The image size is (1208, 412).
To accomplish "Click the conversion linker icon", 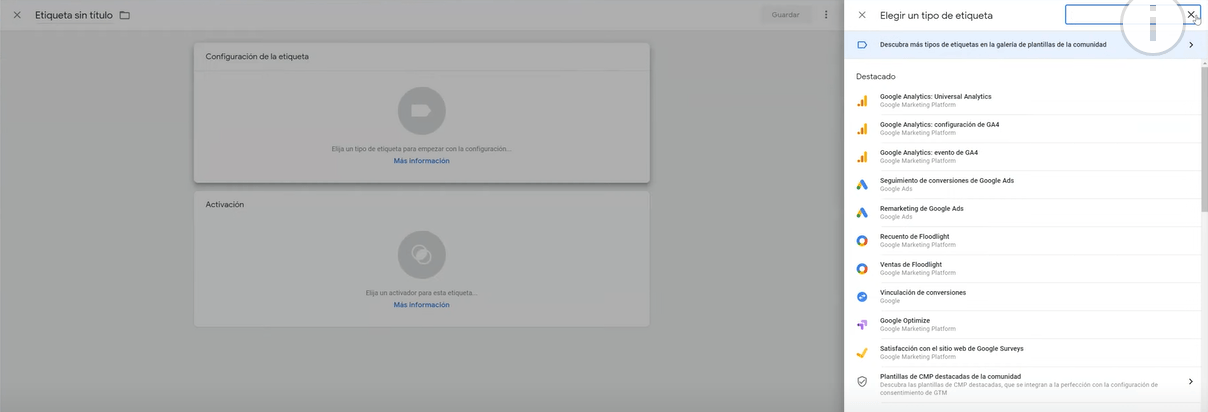I will (x=862, y=297).
